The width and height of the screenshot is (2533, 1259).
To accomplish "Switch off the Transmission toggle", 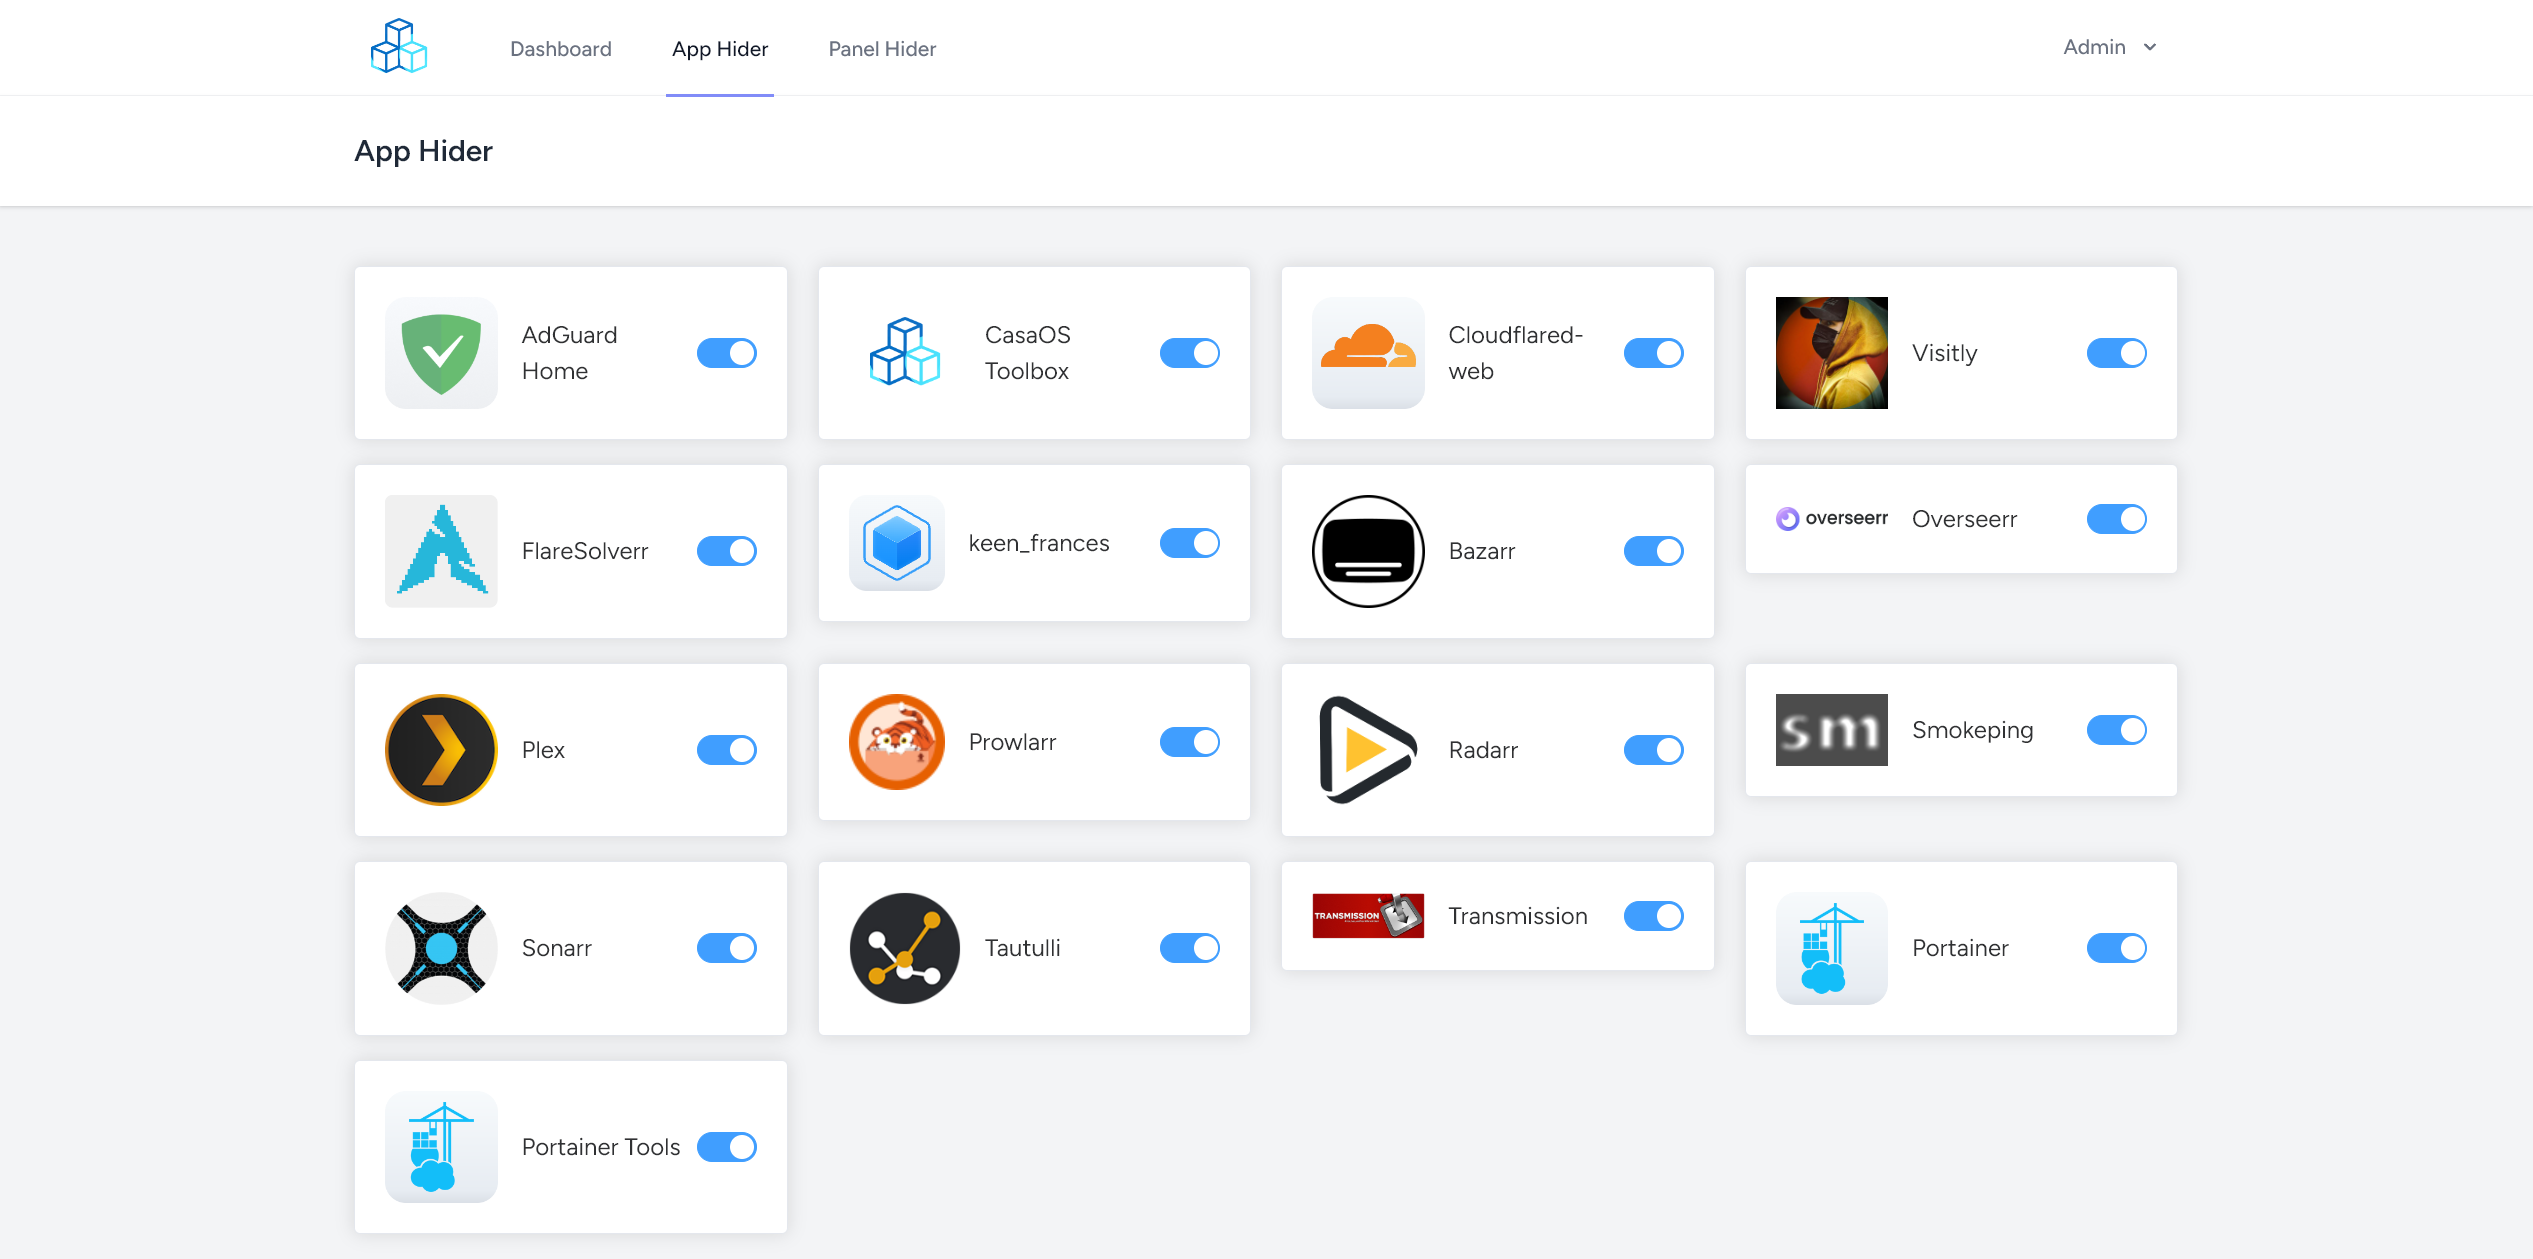I will [1653, 916].
